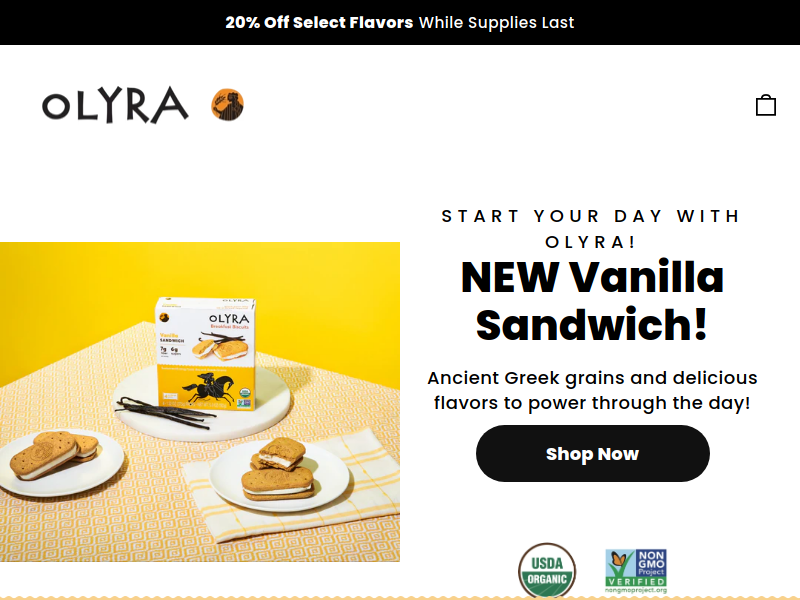Image resolution: width=800 pixels, height=600 pixels.
Task: Select the NEW Vanilla Sandwich! headline
Action: (592, 301)
